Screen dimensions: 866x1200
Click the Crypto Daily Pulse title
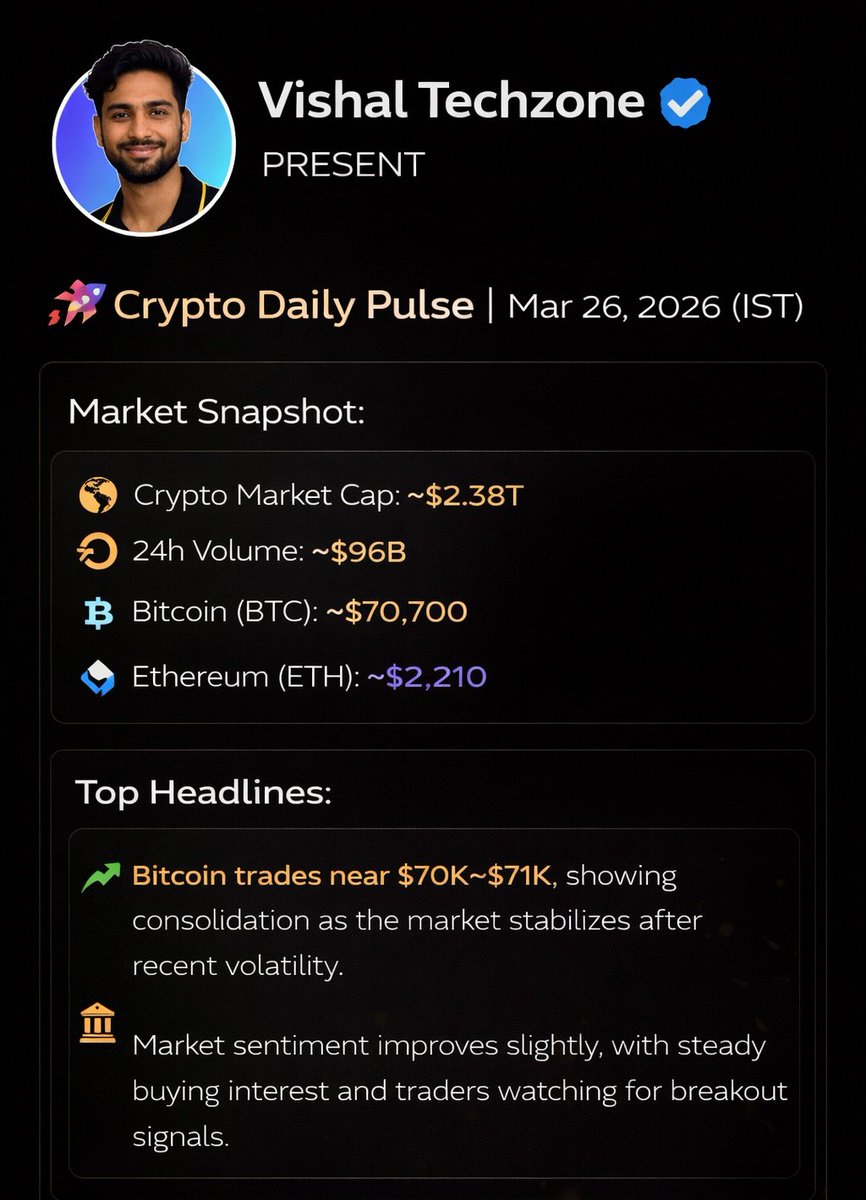pyautogui.click(x=293, y=304)
